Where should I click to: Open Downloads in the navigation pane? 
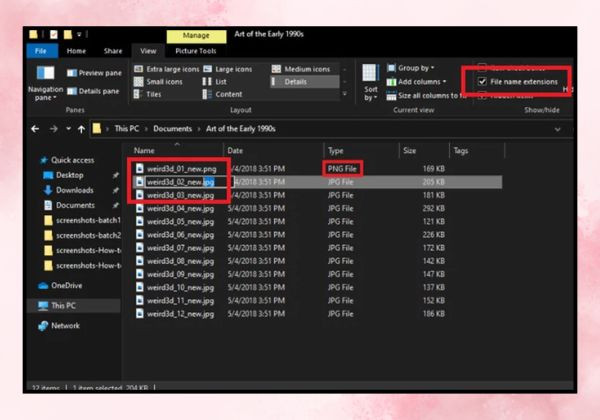click(68, 190)
